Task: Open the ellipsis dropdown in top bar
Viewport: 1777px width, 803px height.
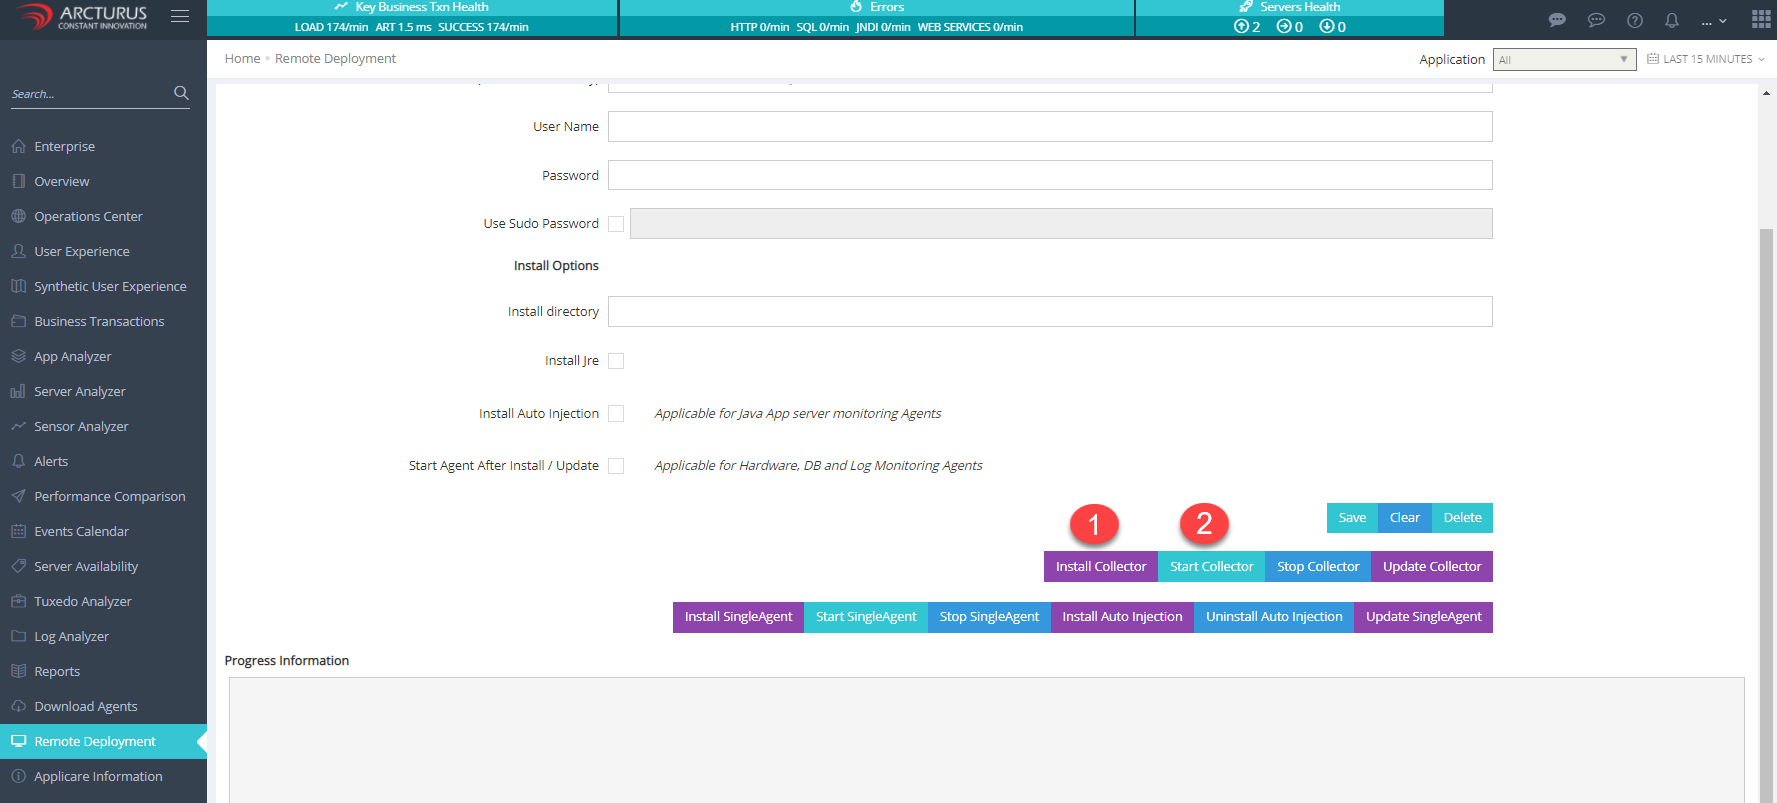Action: [1714, 21]
